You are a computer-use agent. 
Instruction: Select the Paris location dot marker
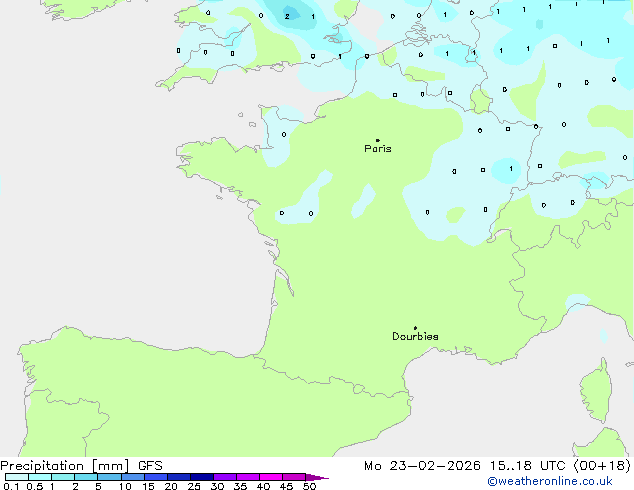[378, 140]
